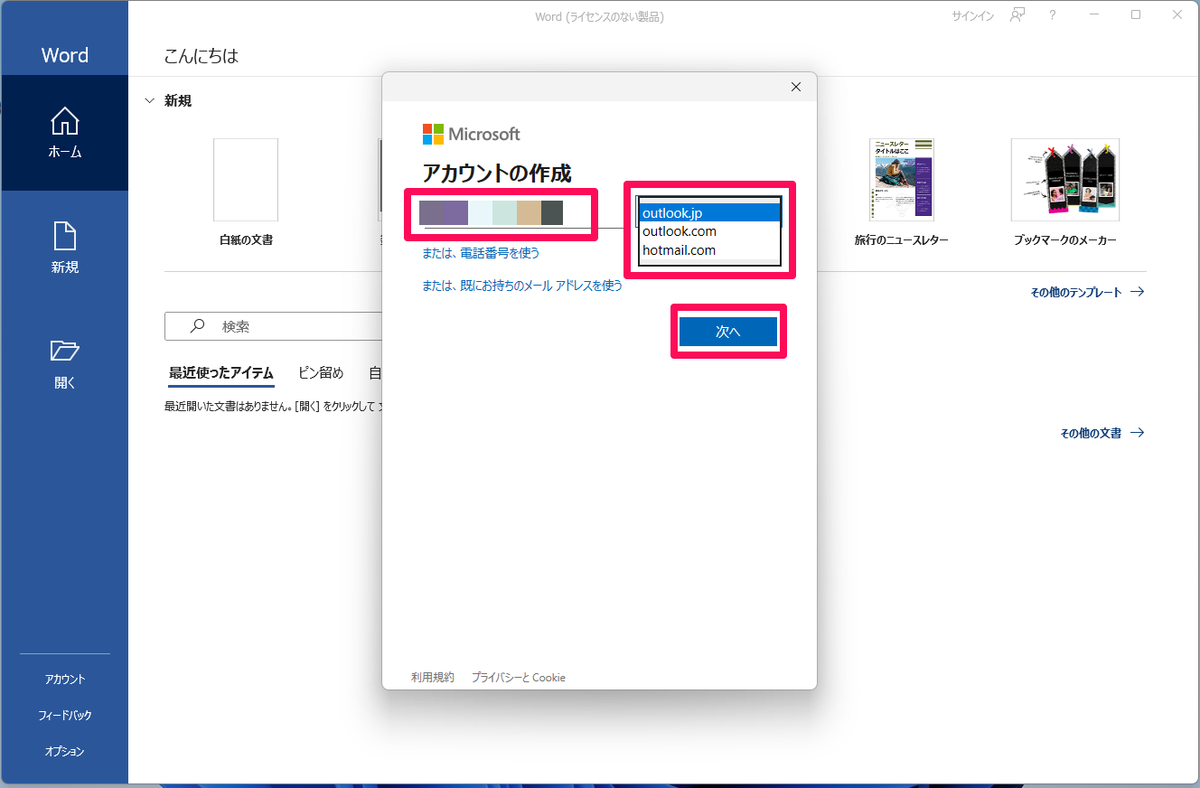Click その他のテンプレート link
This screenshot has height=788, width=1200.
point(1087,292)
